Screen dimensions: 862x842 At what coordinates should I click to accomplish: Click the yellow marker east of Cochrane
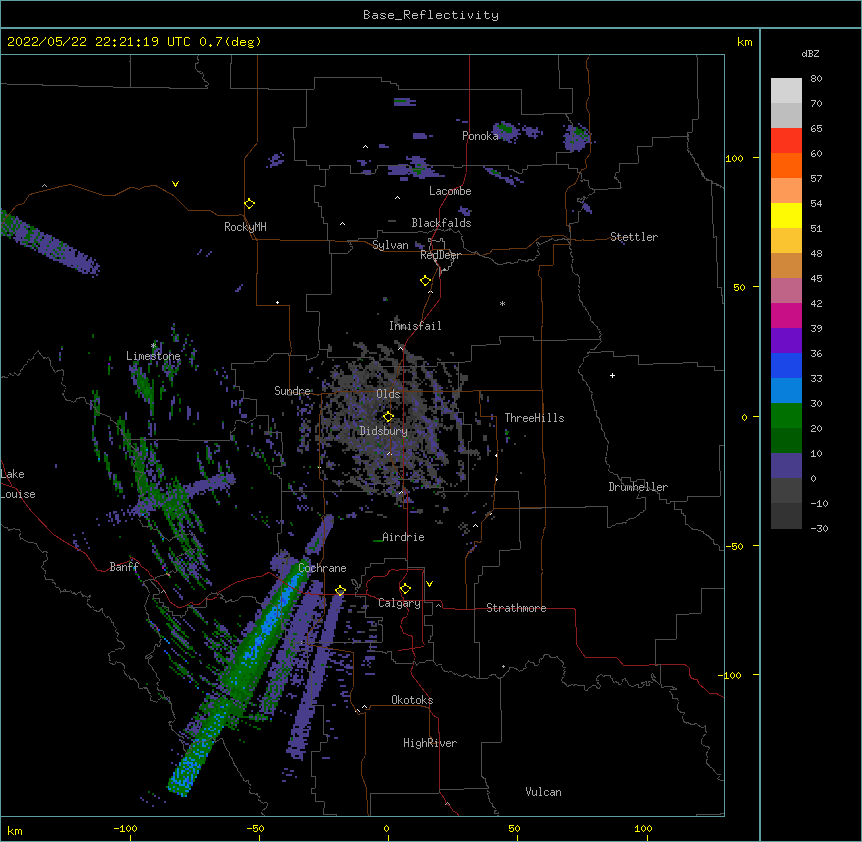pyautogui.click(x=340, y=591)
